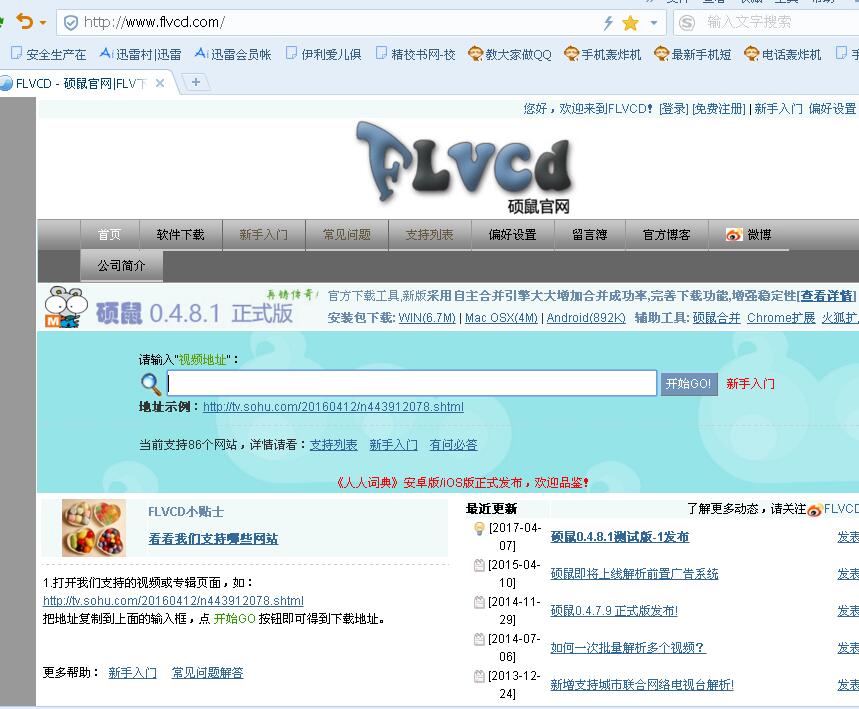Click the Sogou search engine icon
Image resolution: width=859 pixels, height=709 pixels.
tap(686, 22)
